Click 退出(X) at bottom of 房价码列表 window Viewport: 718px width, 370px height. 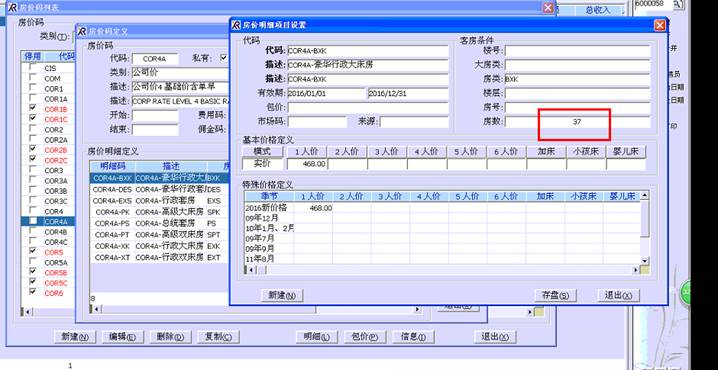495,337
